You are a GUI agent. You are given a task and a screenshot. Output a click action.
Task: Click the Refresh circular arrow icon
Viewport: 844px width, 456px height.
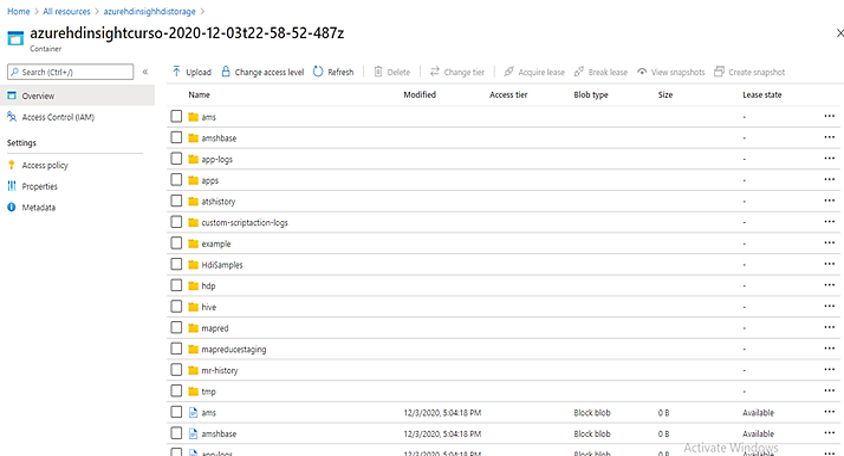coord(318,72)
